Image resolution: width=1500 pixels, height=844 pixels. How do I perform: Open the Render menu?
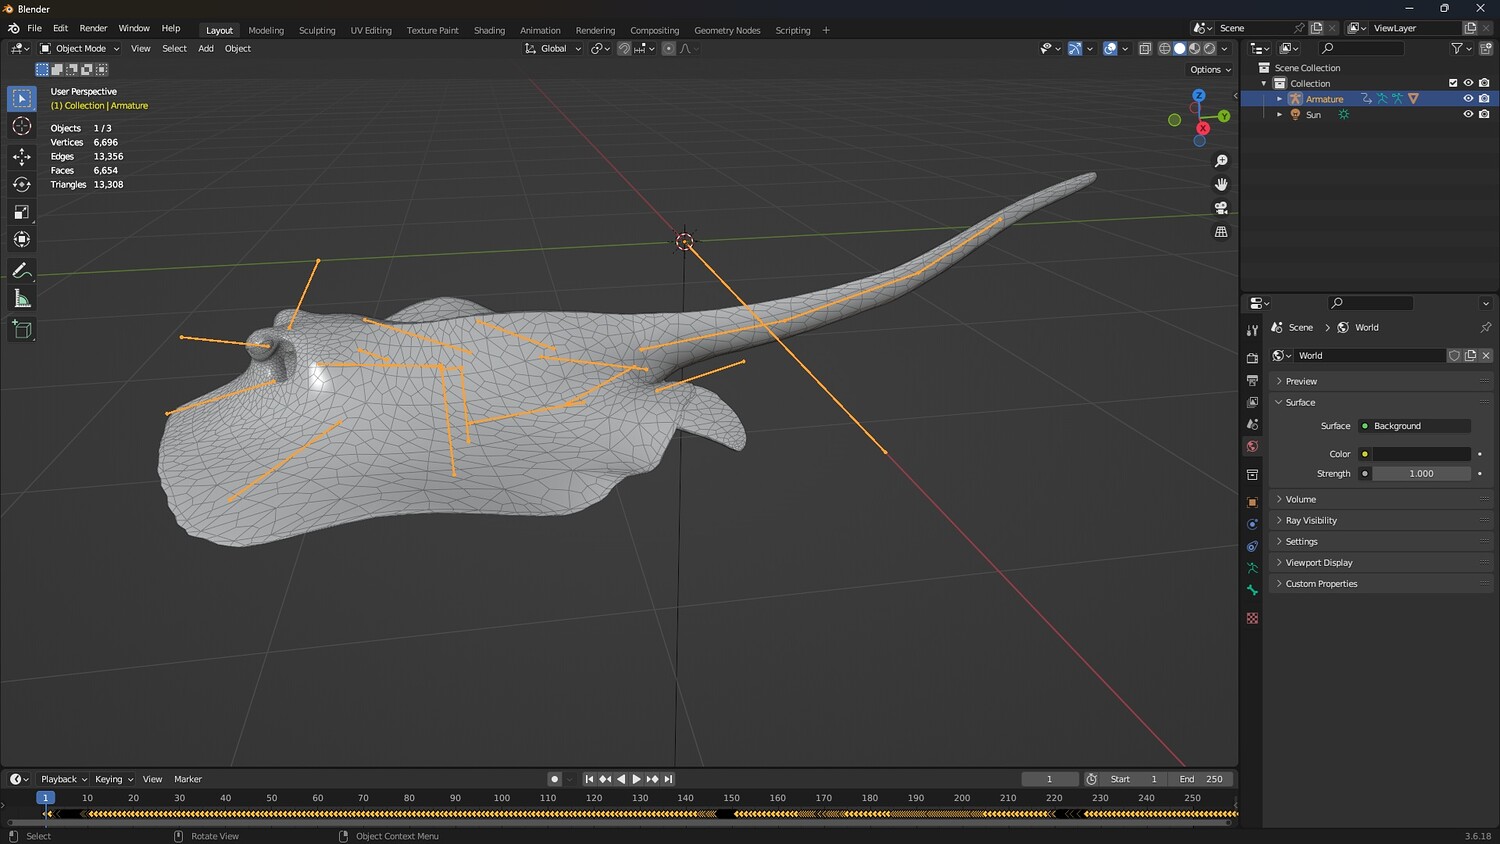[x=93, y=28]
